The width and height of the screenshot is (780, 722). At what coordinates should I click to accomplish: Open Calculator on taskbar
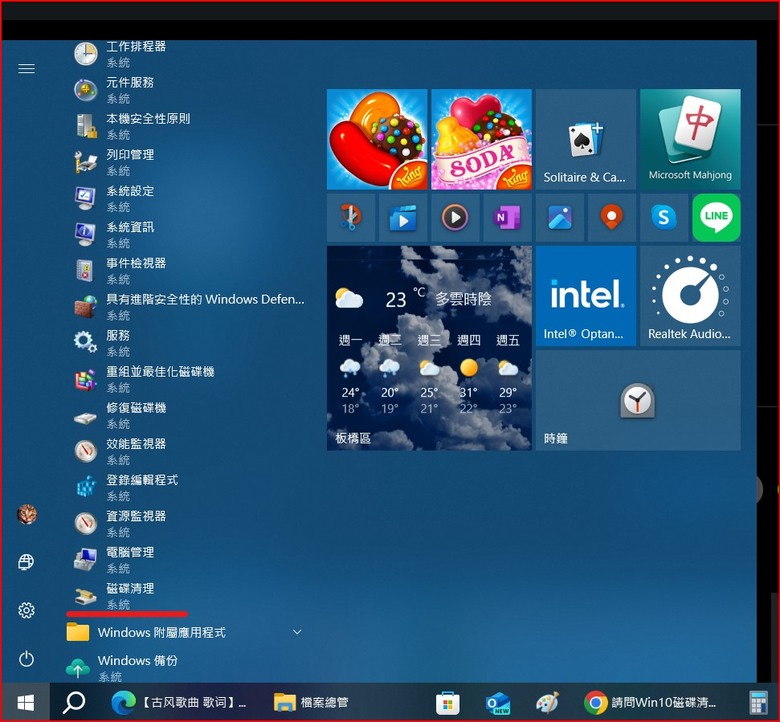tap(758, 703)
